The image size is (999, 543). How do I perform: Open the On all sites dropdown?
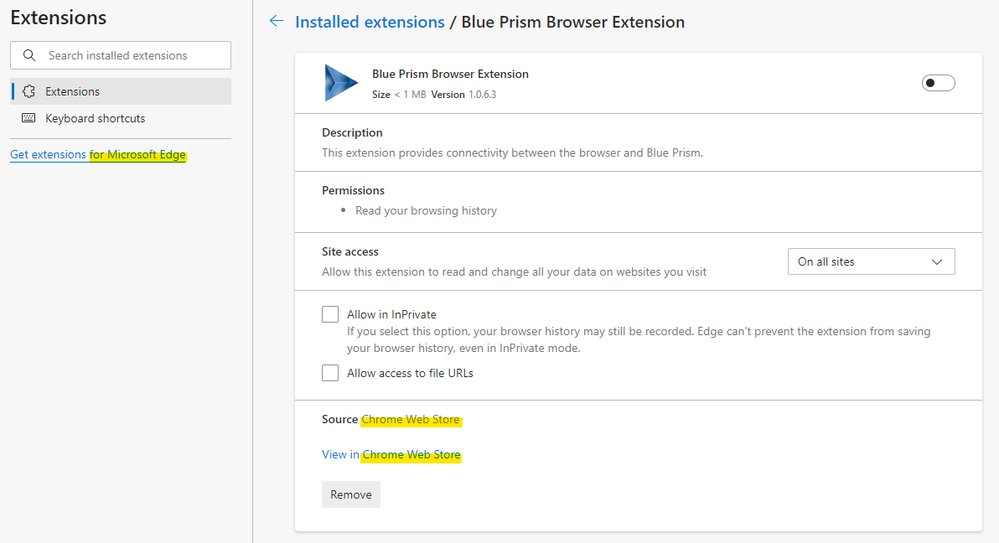[870, 262]
